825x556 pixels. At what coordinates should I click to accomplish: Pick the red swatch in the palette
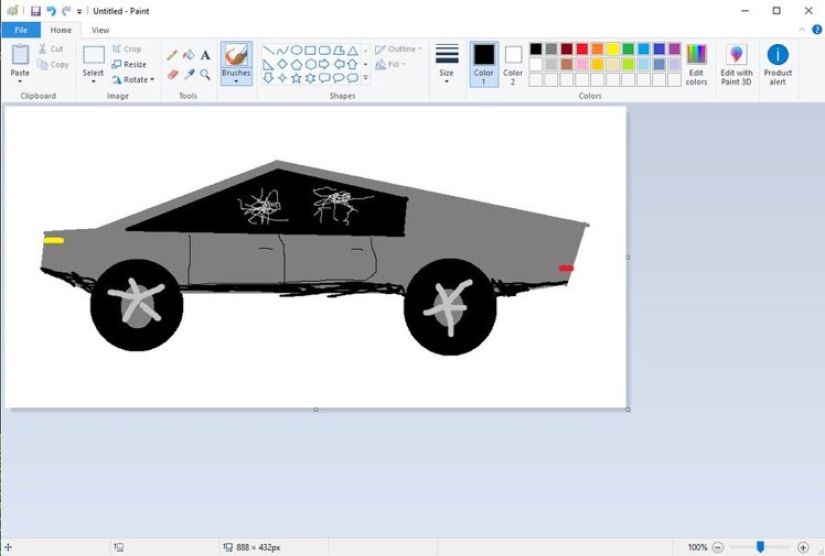click(x=582, y=49)
